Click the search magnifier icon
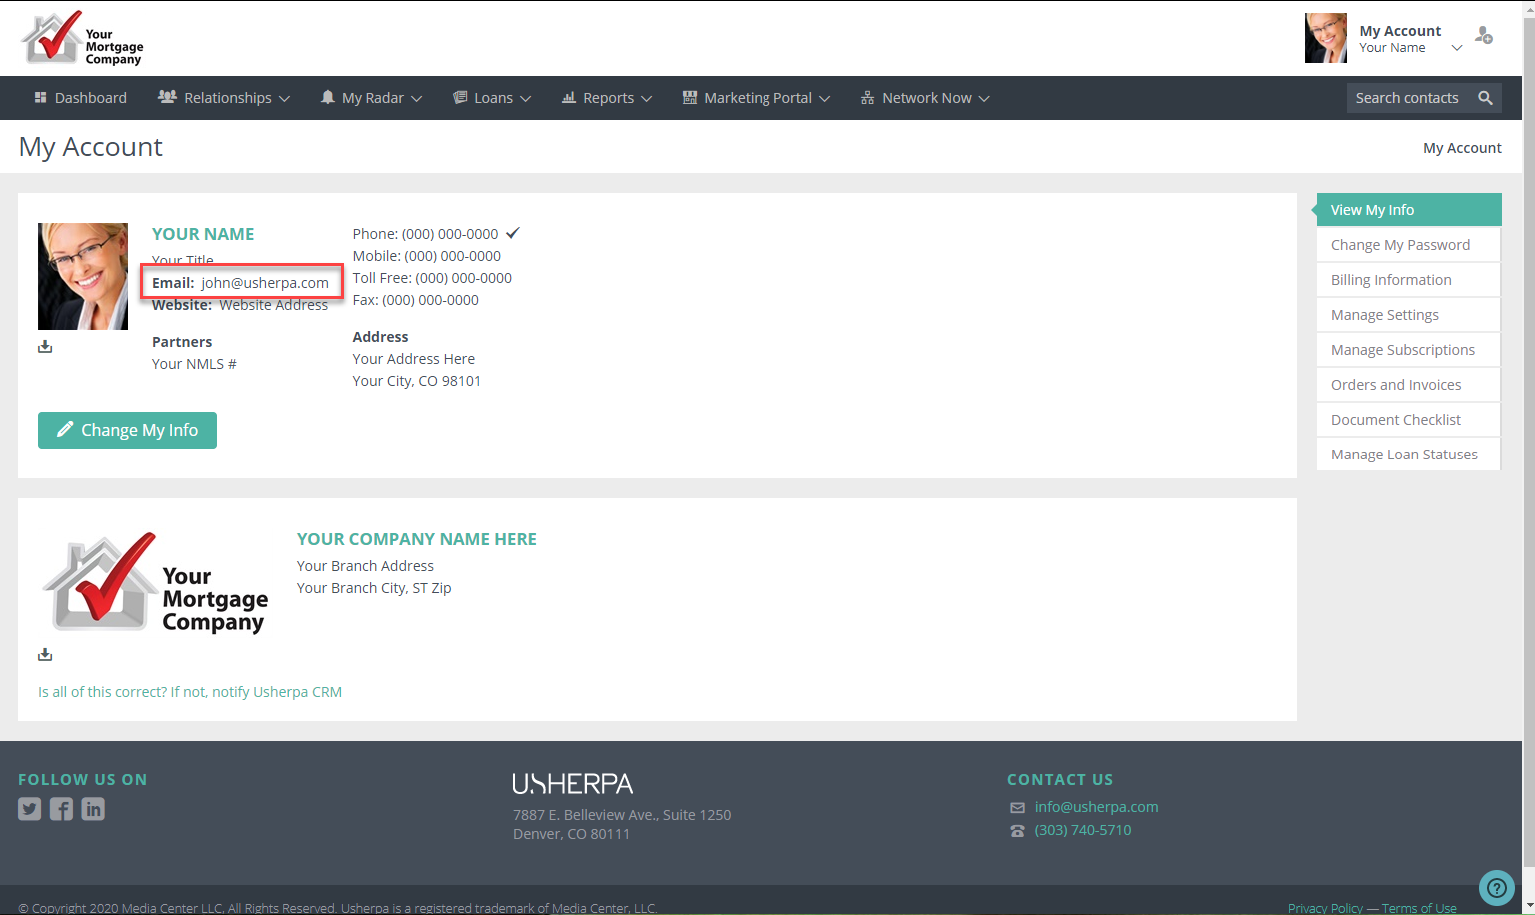The width and height of the screenshot is (1535, 915). click(x=1485, y=98)
